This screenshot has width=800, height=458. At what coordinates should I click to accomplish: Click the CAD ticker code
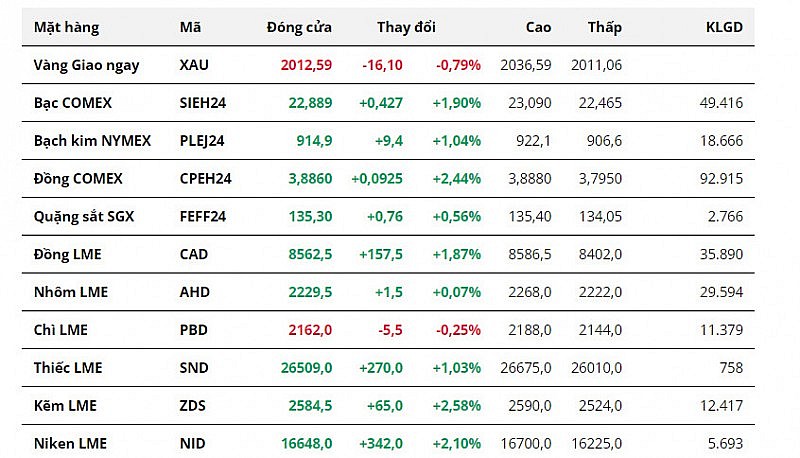194,255
